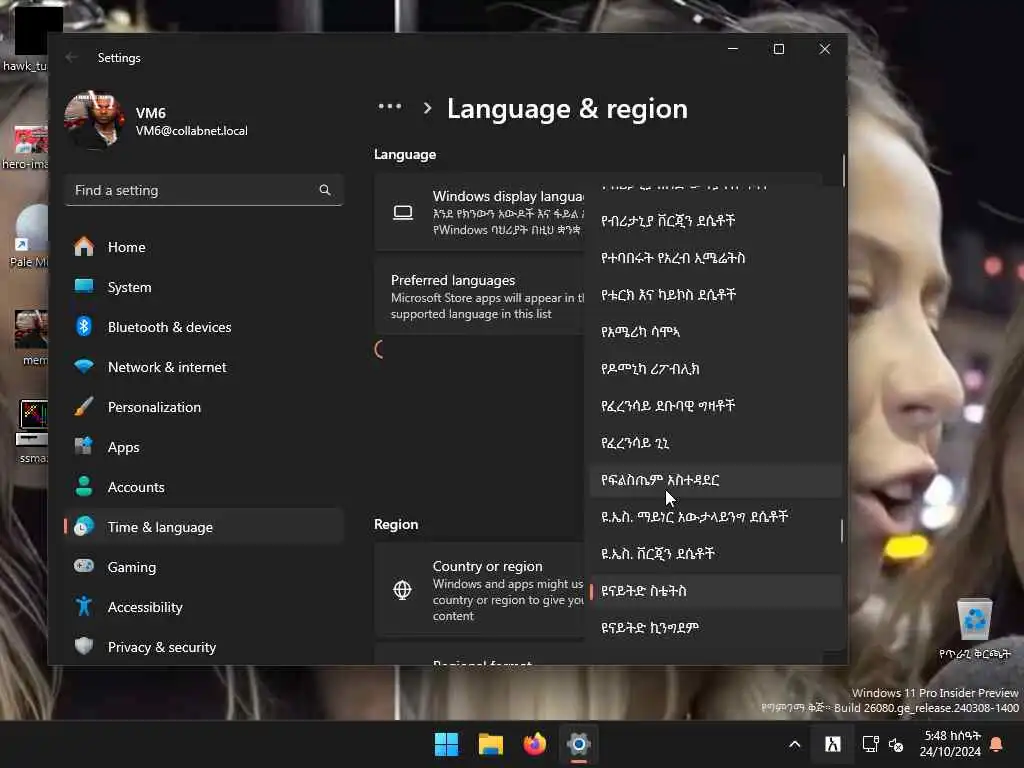Select the hero-ima desktop image file

click(x=26, y=147)
